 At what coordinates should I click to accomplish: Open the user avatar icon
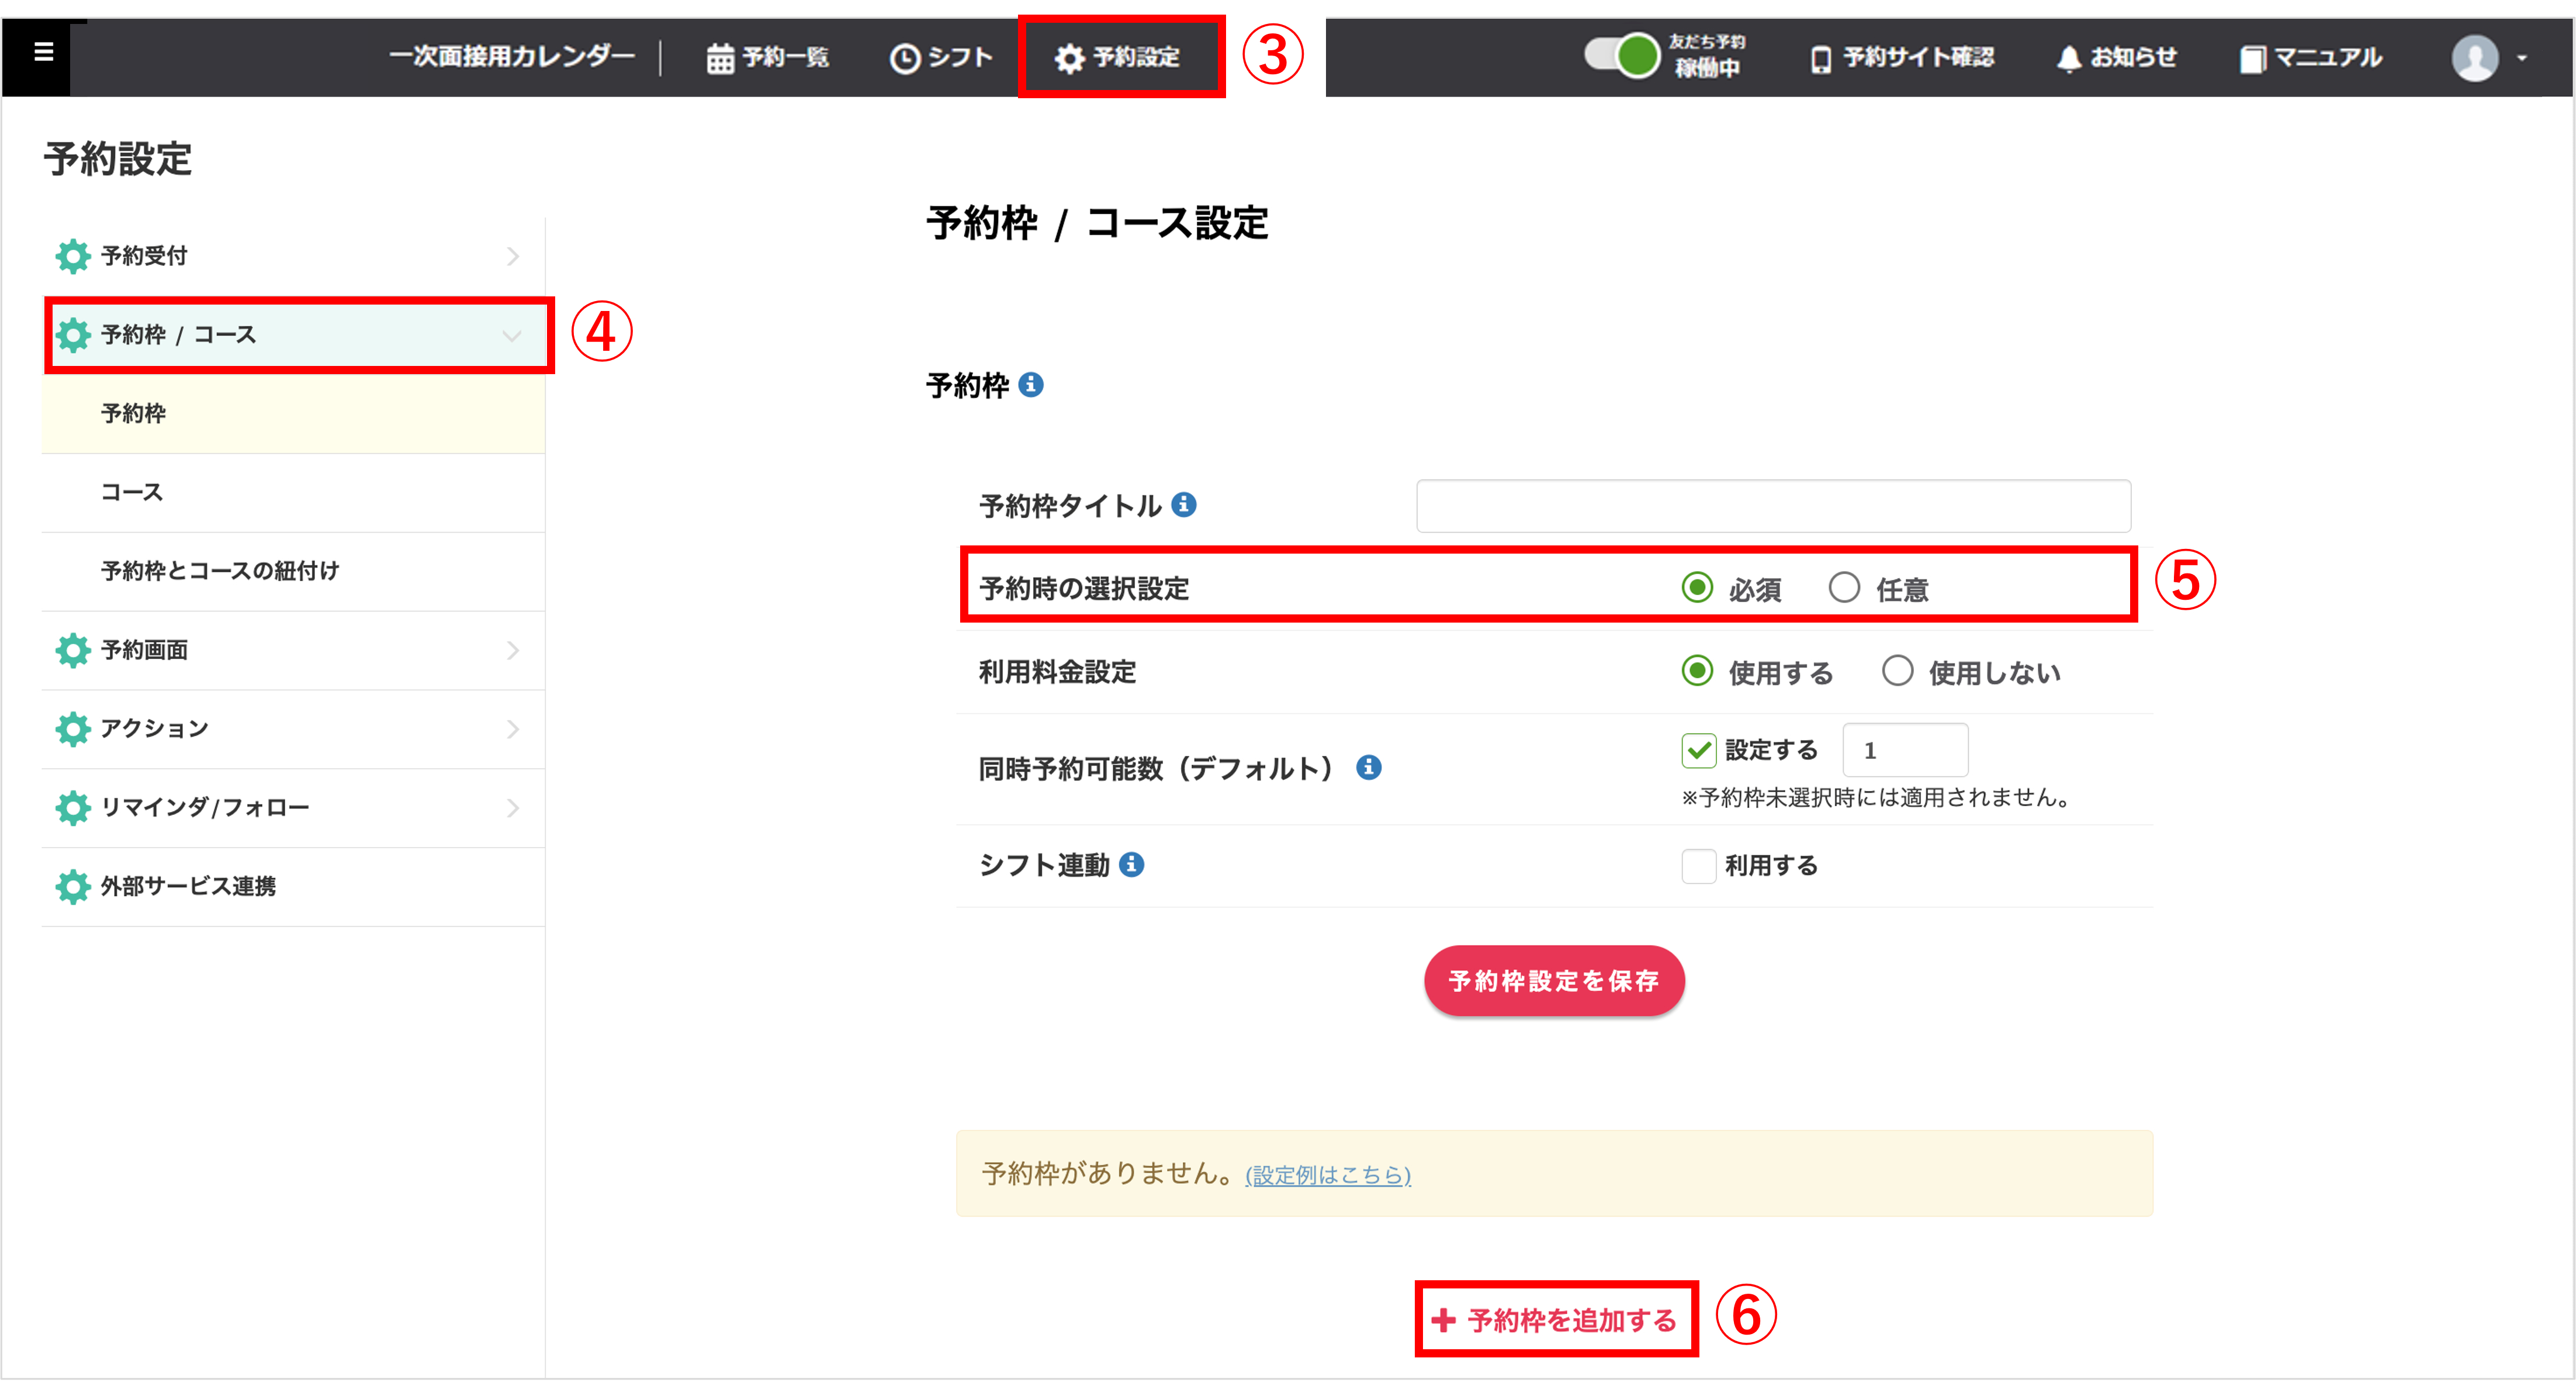[x=2474, y=58]
